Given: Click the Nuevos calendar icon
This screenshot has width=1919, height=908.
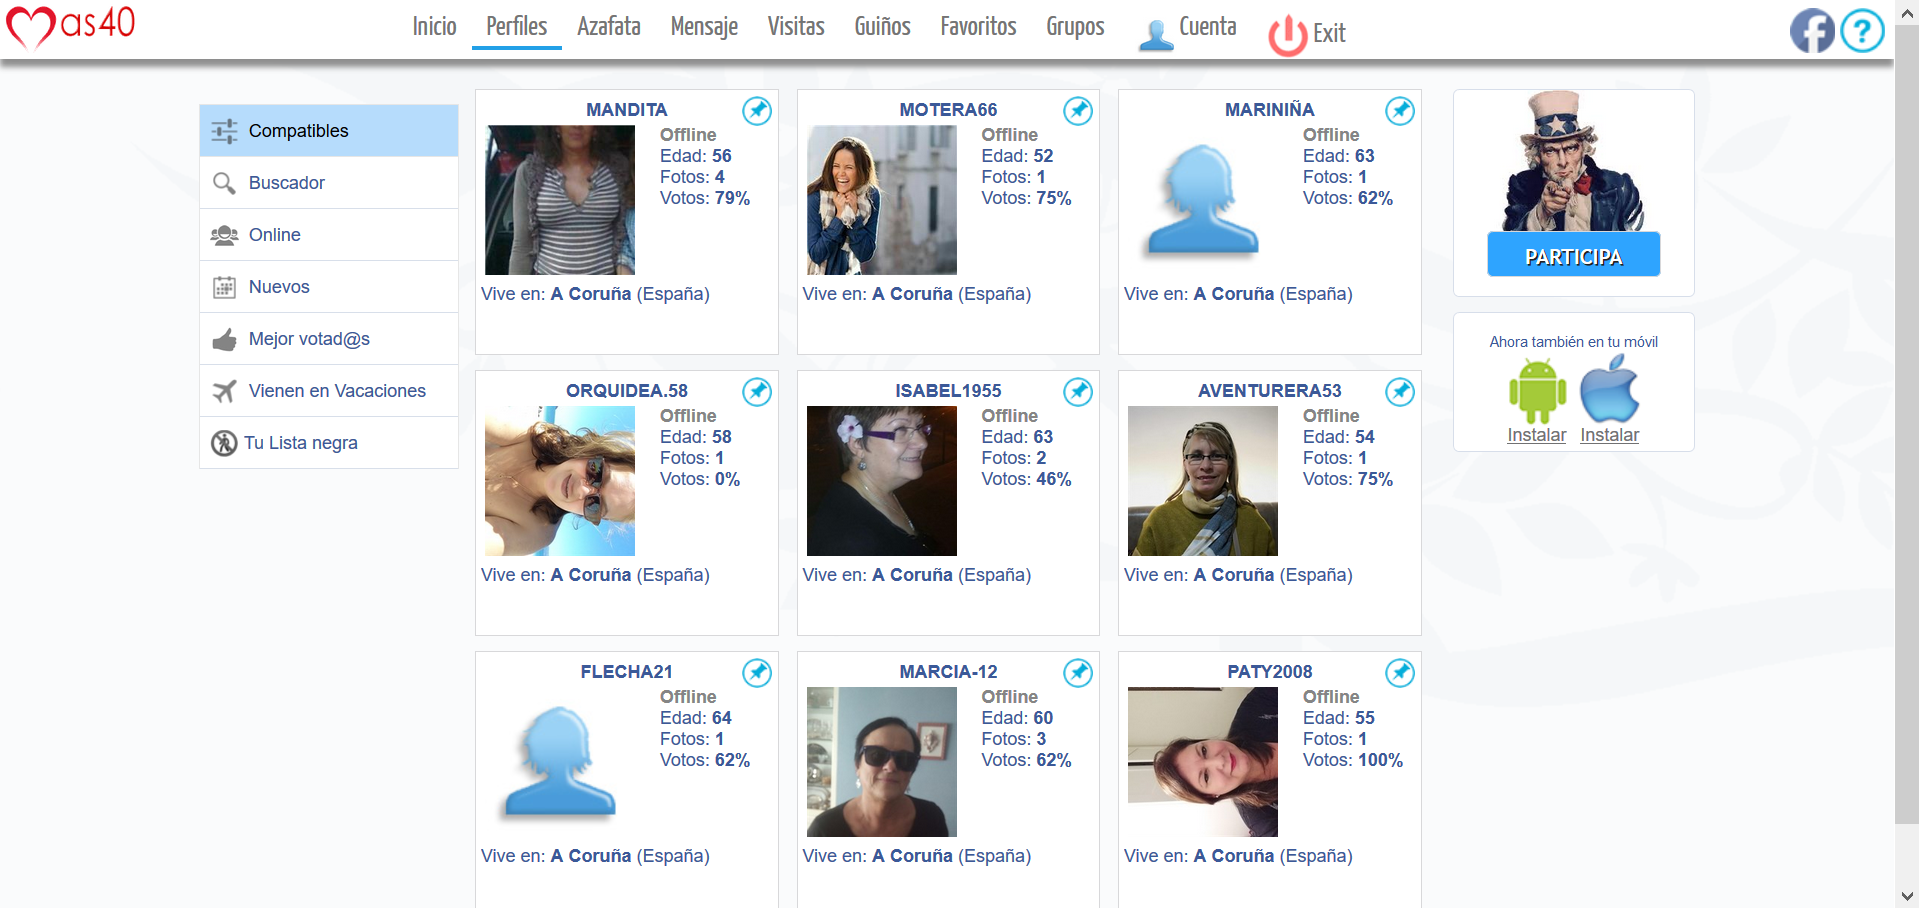Looking at the screenshot, I should (x=224, y=286).
